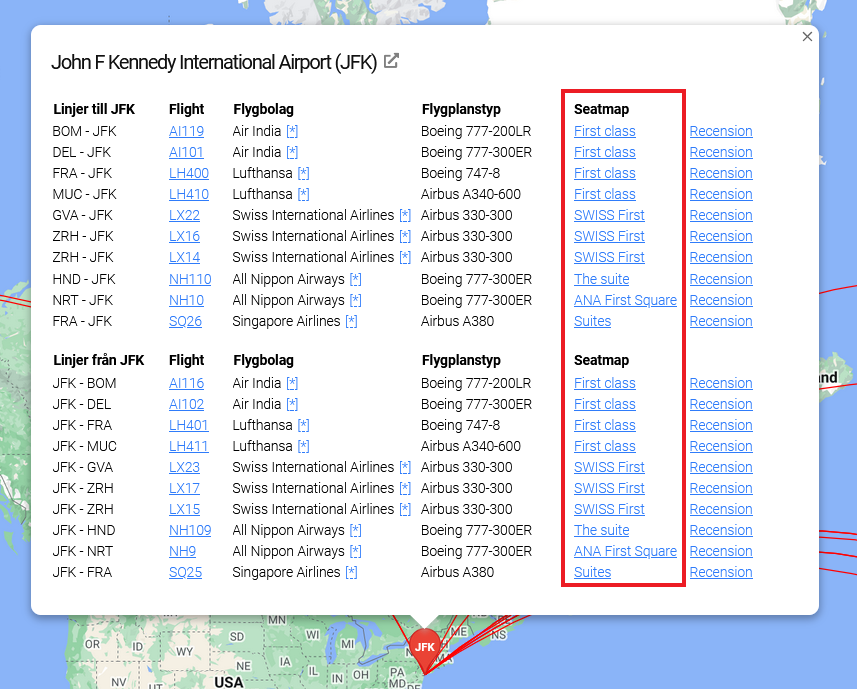The image size is (857, 689).
Task: Click the [*] next to Lufthansa LH411
Action: coord(303,446)
